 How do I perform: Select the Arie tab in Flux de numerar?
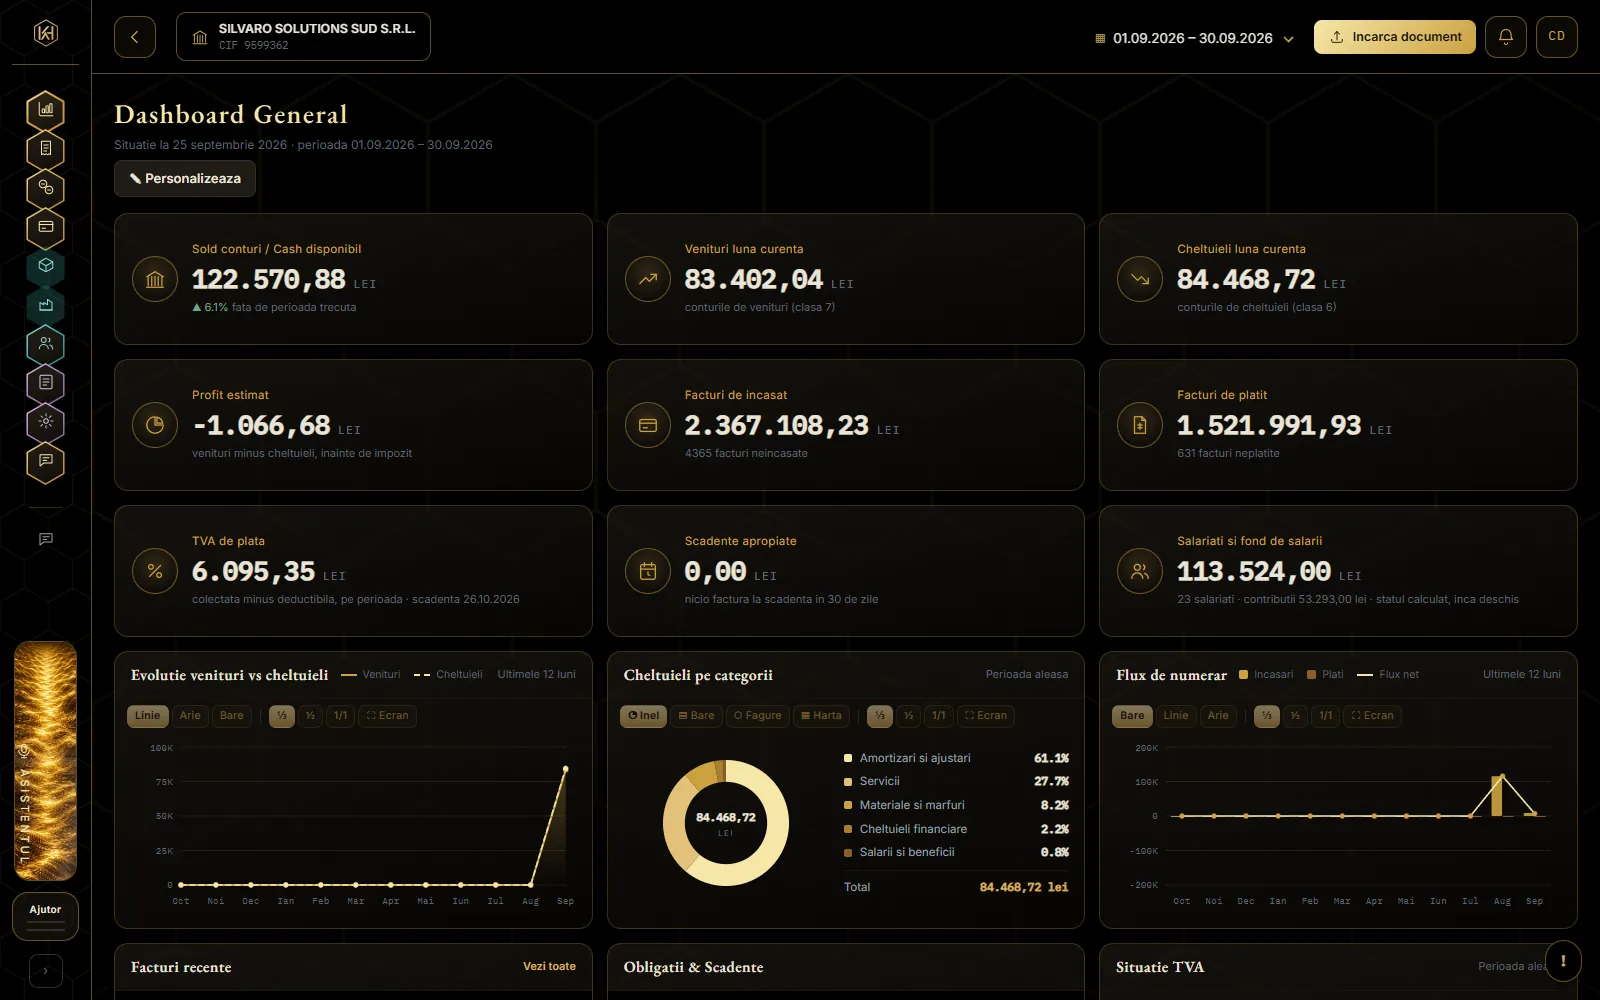(x=1218, y=716)
